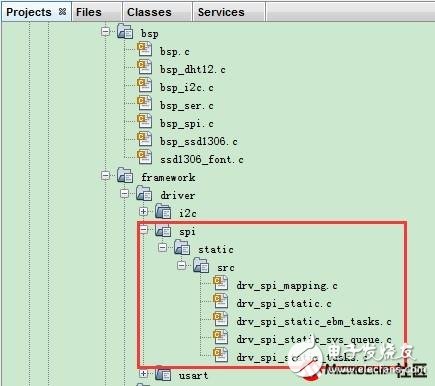Click the bsp_dht12.c file icon
The image size is (435, 386).
pos(145,67)
